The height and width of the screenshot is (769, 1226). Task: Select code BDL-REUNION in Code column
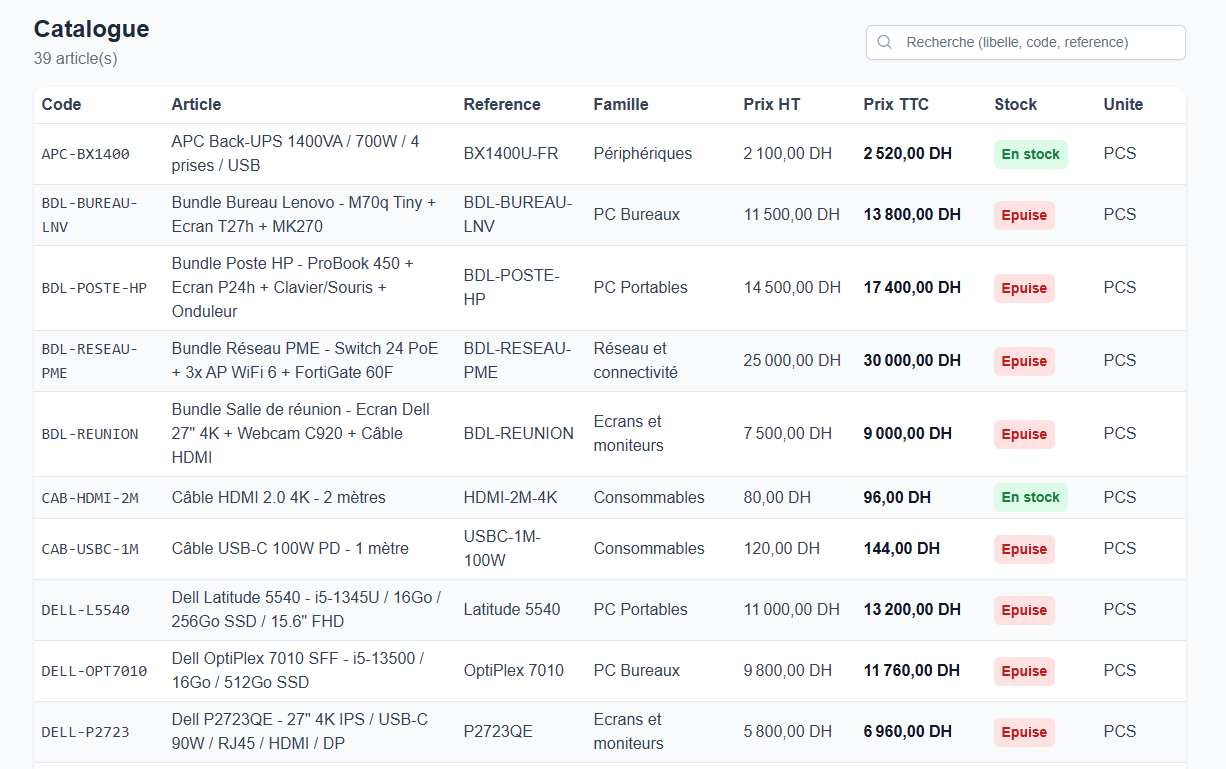point(90,434)
